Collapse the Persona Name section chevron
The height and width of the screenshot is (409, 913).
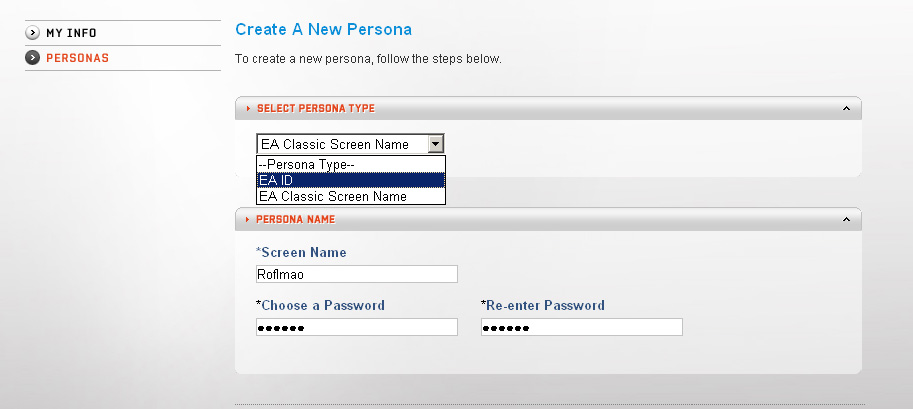(846, 219)
